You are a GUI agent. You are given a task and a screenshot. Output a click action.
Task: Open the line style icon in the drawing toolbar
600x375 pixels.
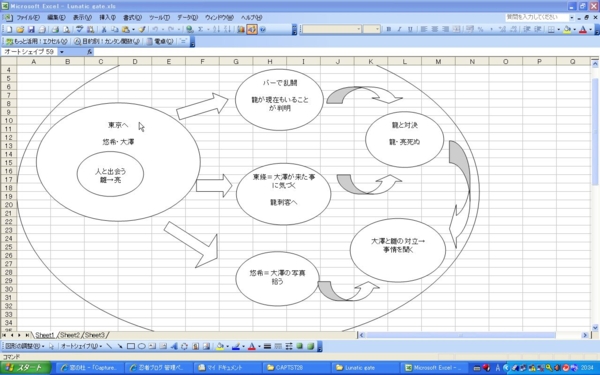(x=267, y=346)
